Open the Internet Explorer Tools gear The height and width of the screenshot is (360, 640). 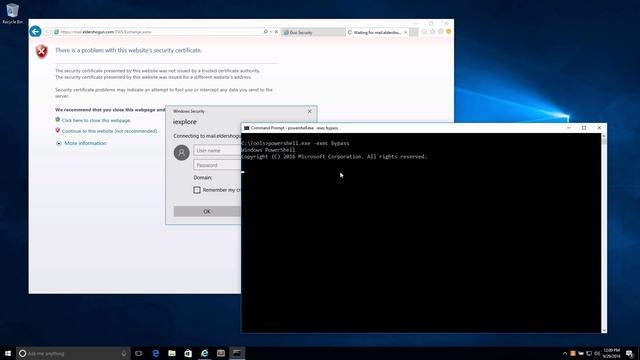(440, 31)
